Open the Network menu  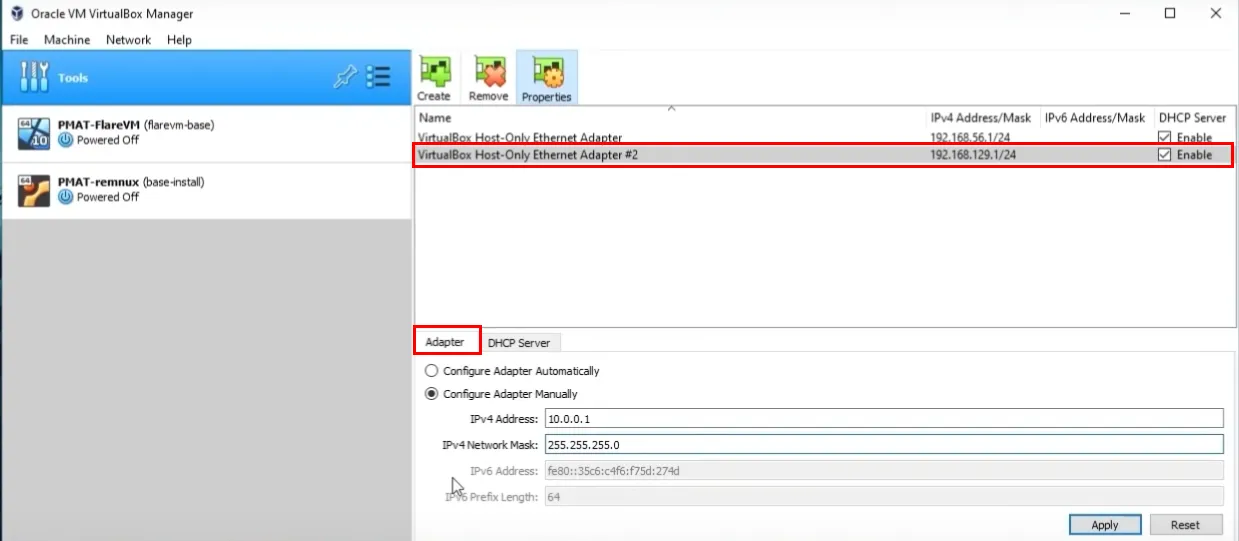[128, 40]
